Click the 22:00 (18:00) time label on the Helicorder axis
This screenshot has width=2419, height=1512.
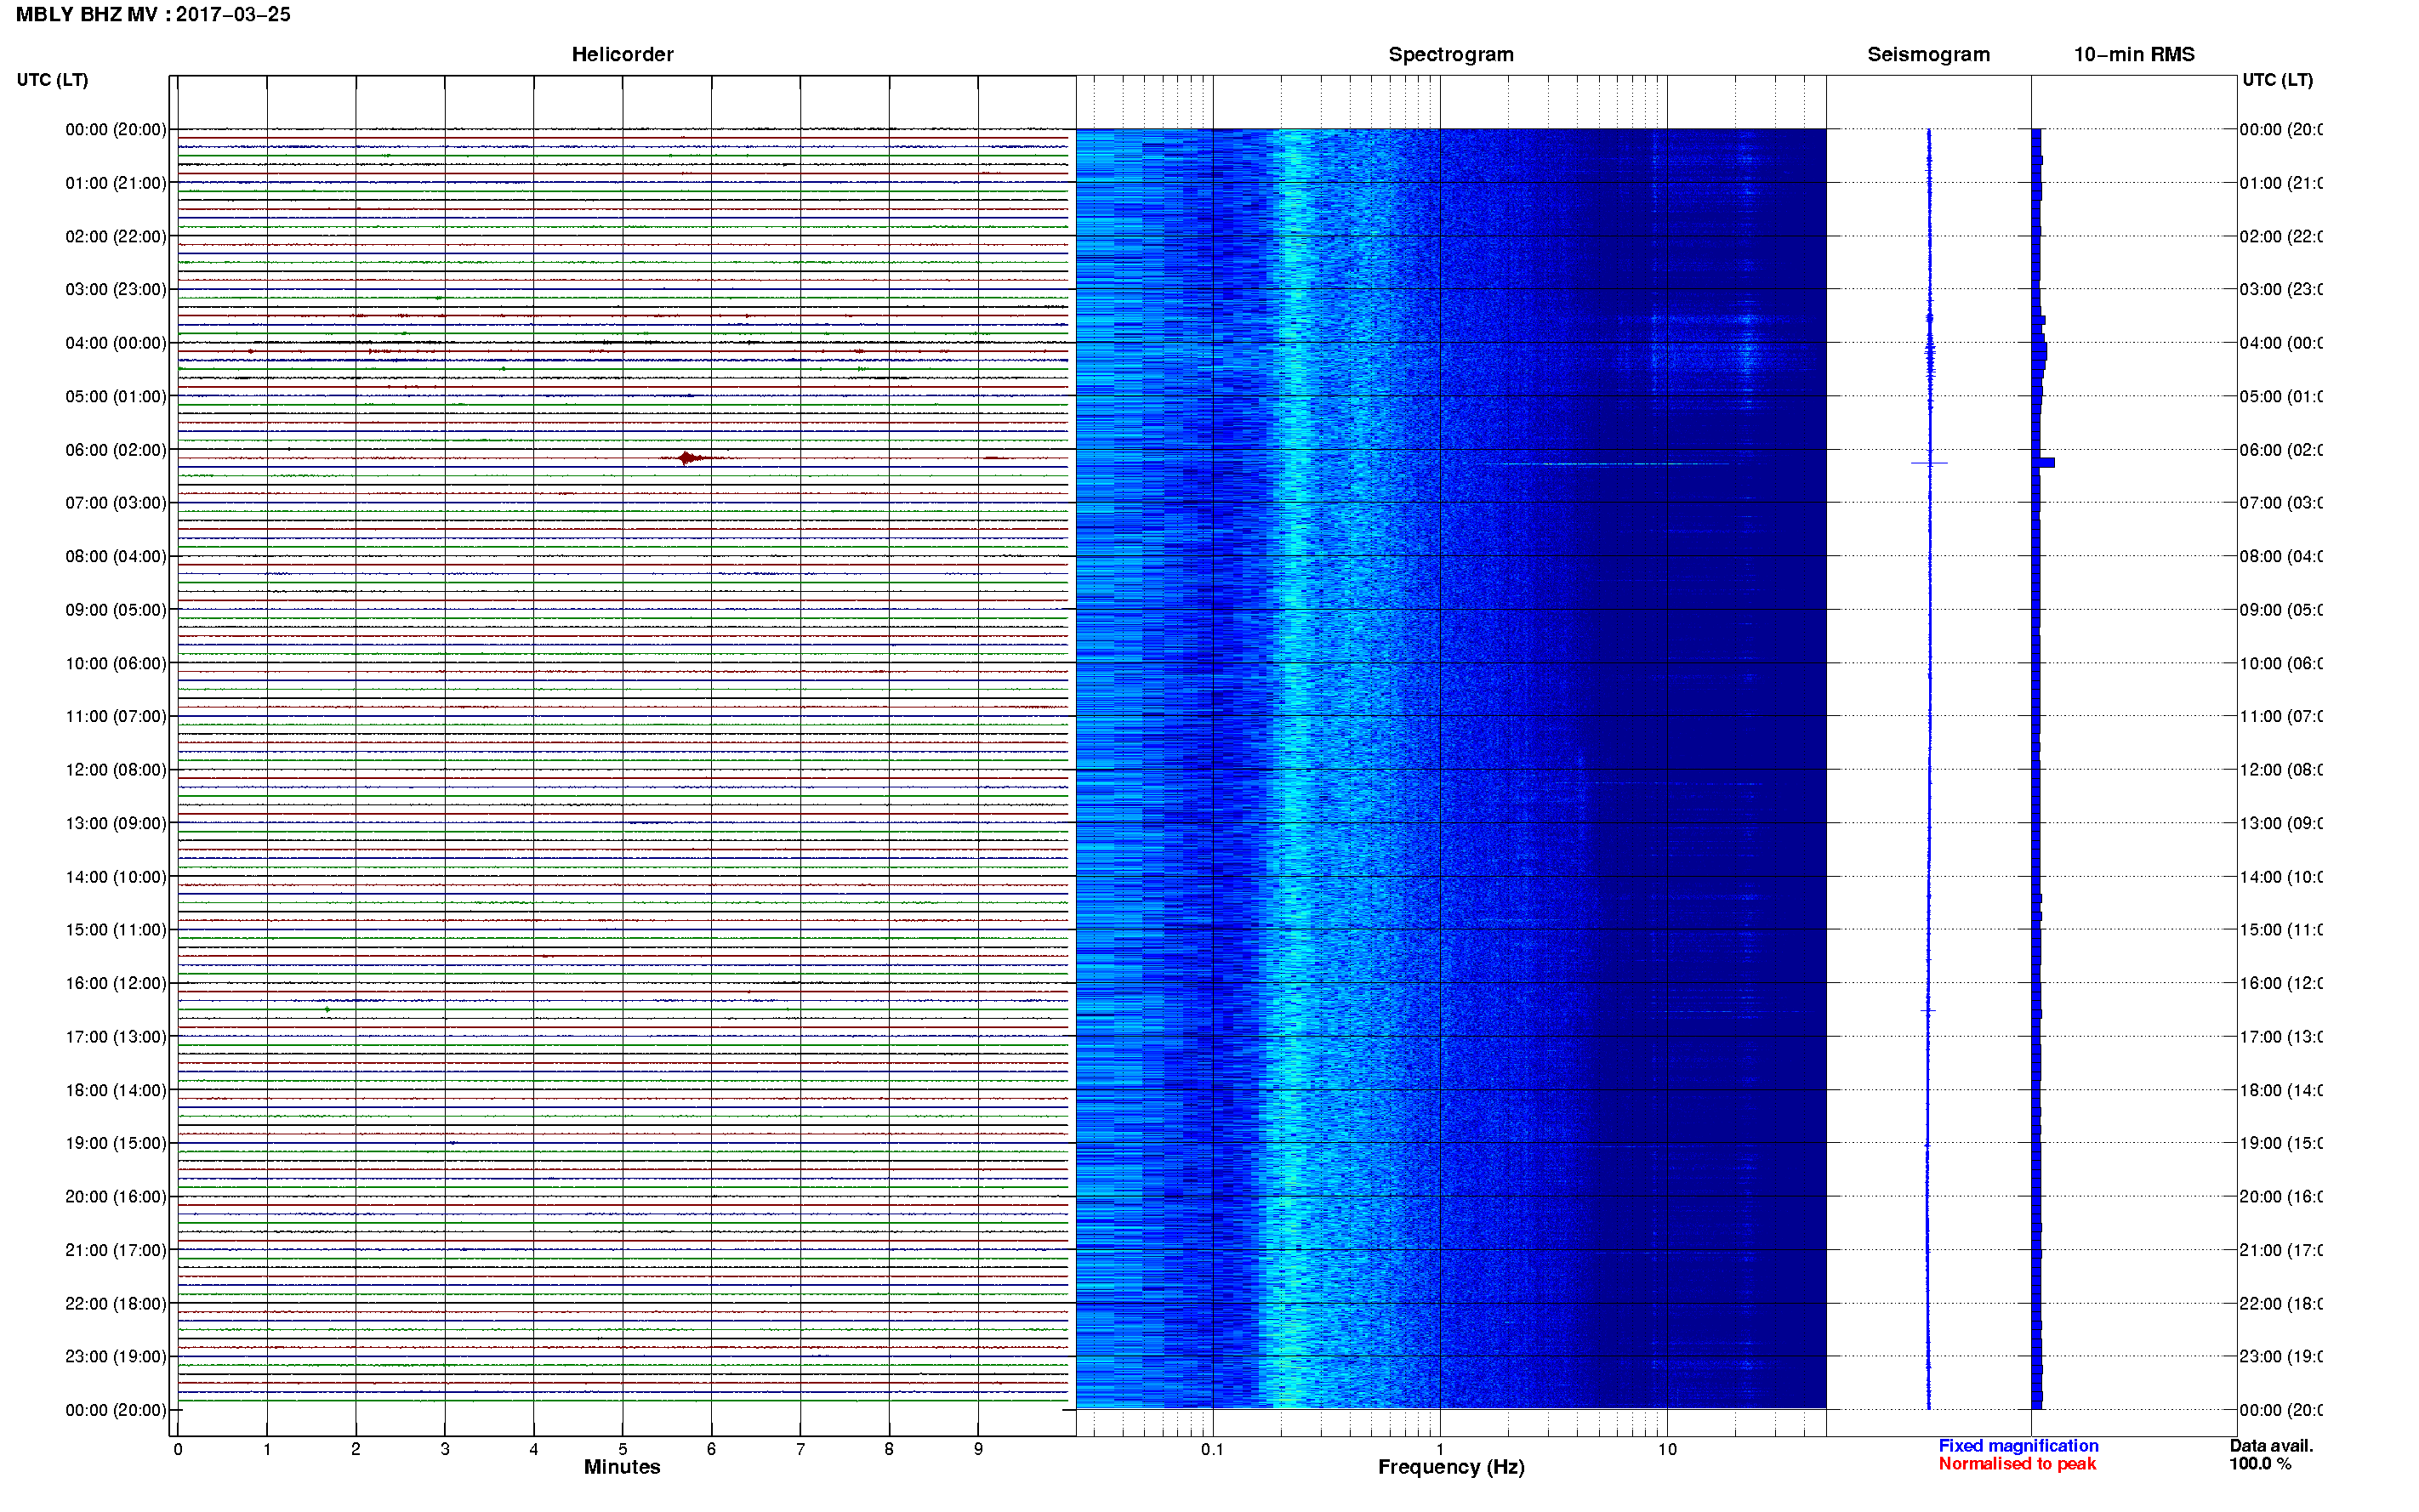tap(116, 1304)
